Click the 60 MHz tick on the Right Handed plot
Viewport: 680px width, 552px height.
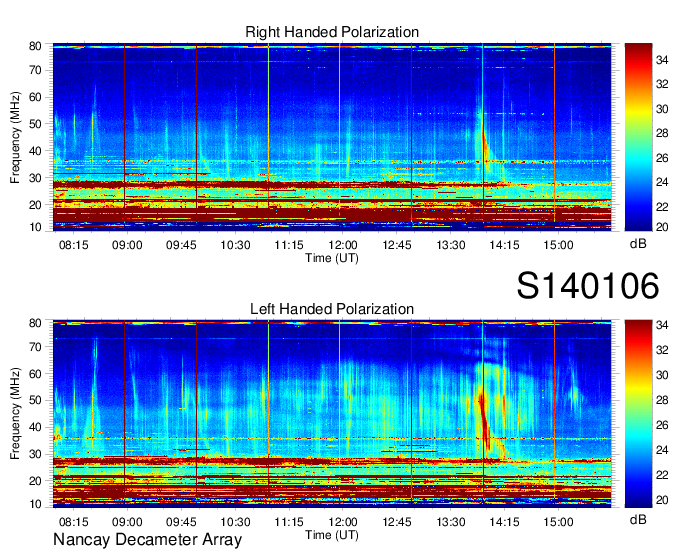[x=35, y=97]
